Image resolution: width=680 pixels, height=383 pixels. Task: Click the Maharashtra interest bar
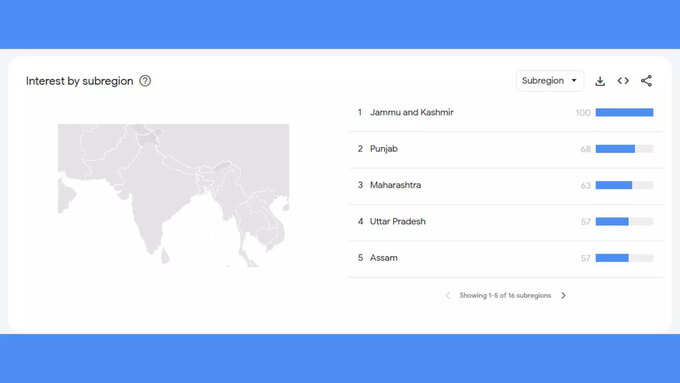(624, 185)
